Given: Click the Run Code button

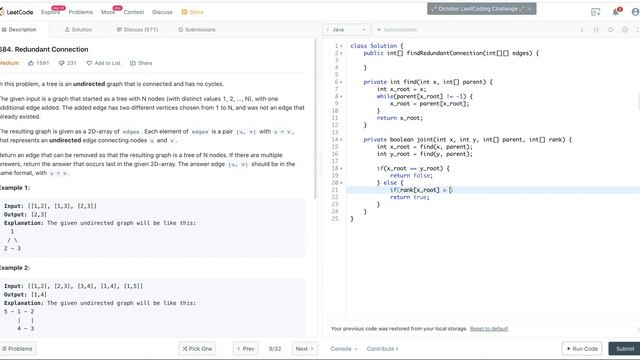Looking at the screenshot, I should click(582, 349).
